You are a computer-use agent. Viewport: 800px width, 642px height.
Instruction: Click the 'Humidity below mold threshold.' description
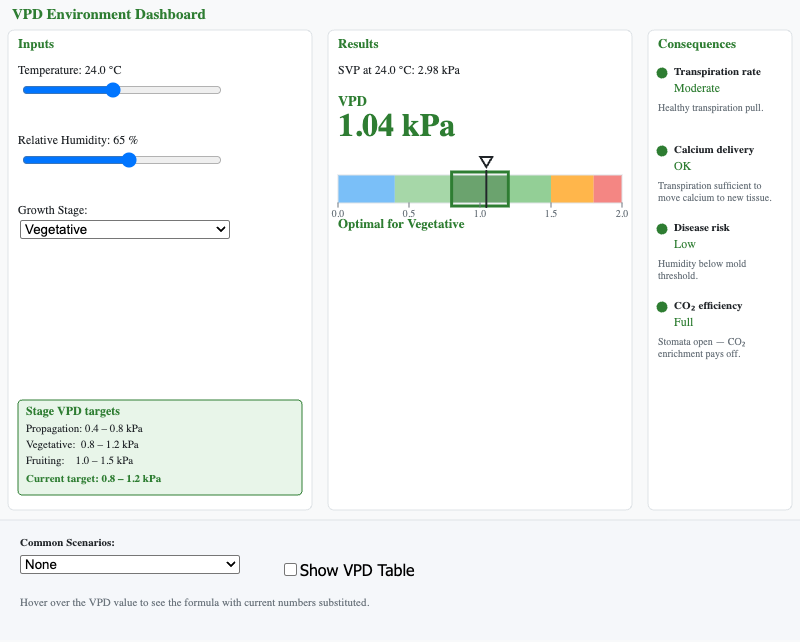coord(702,269)
